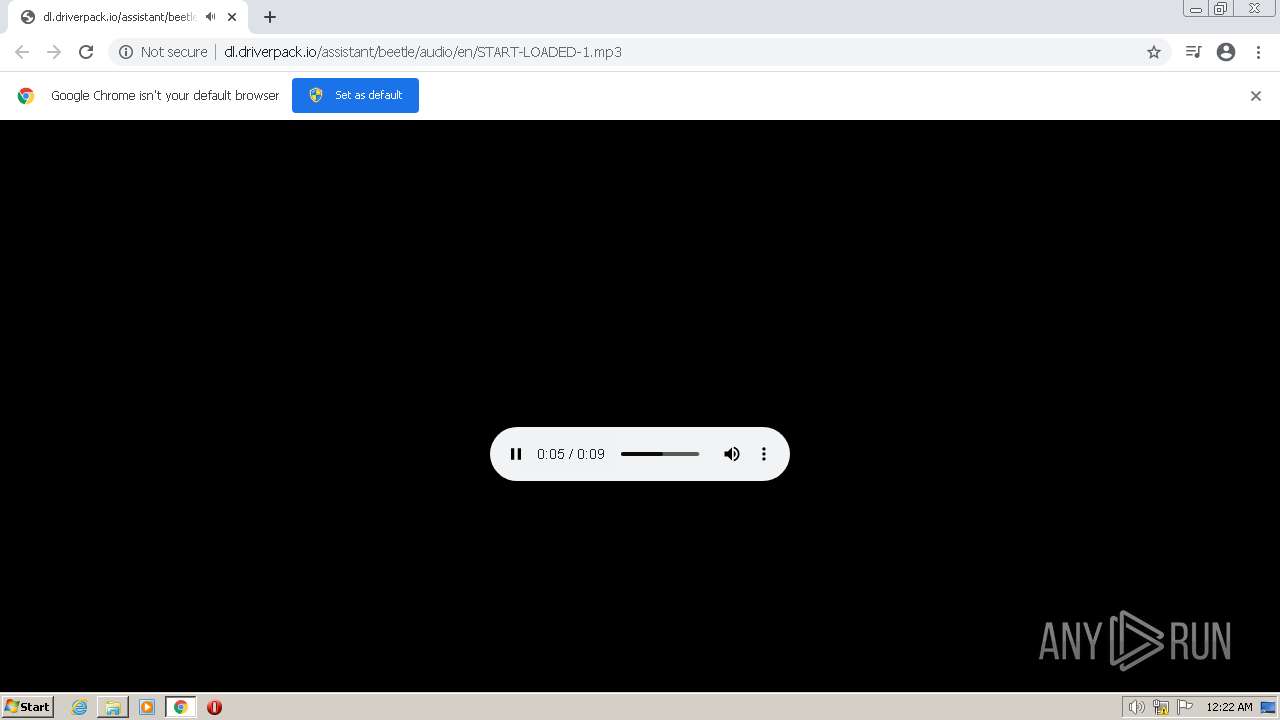Go back to previous page
Image resolution: width=1280 pixels, height=720 pixels.
click(x=22, y=52)
